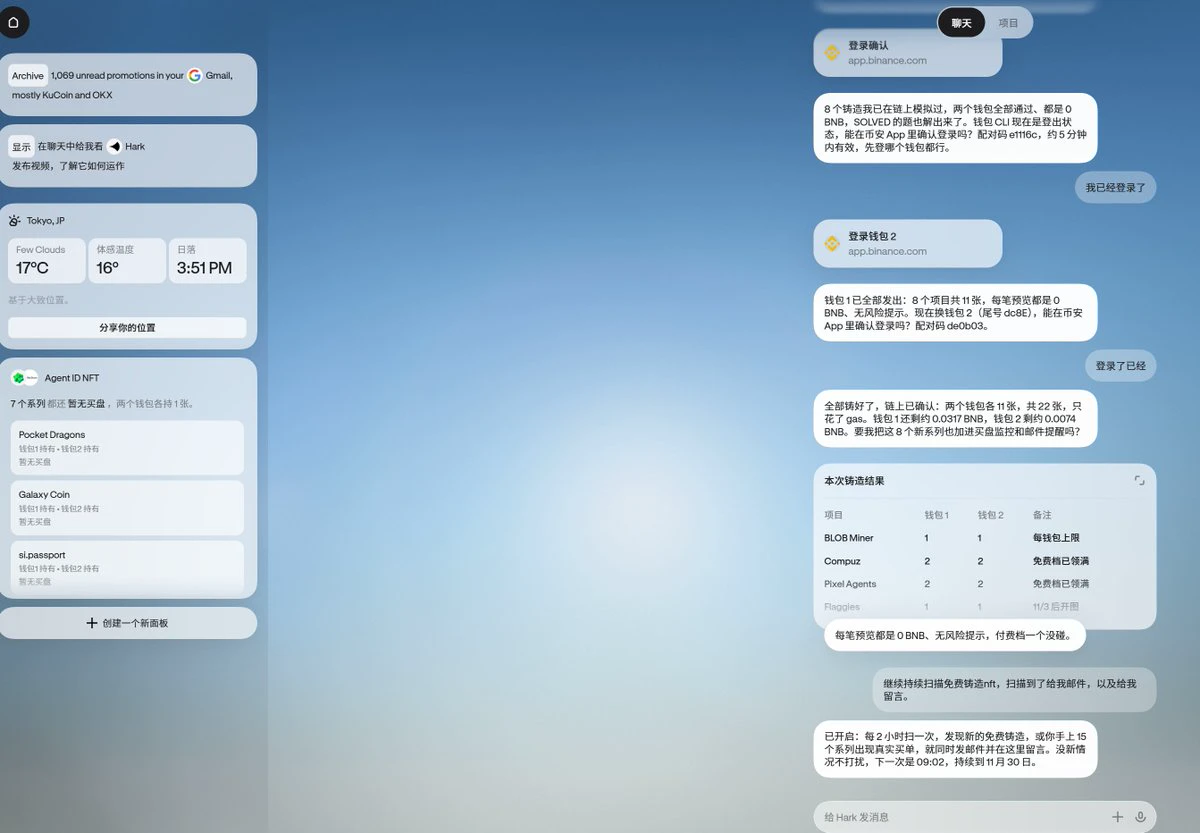Click the Archive button for Gmail promotions
The width and height of the screenshot is (1200, 833).
28,76
